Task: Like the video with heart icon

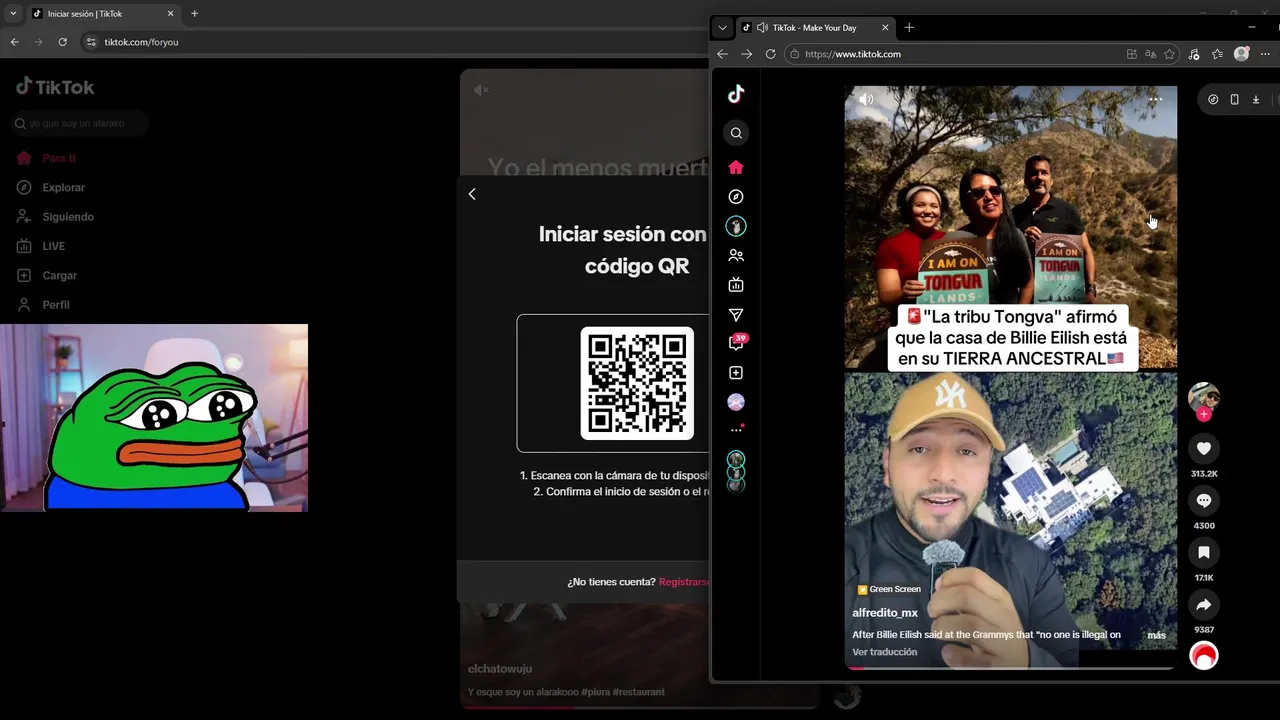Action: point(1204,449)
